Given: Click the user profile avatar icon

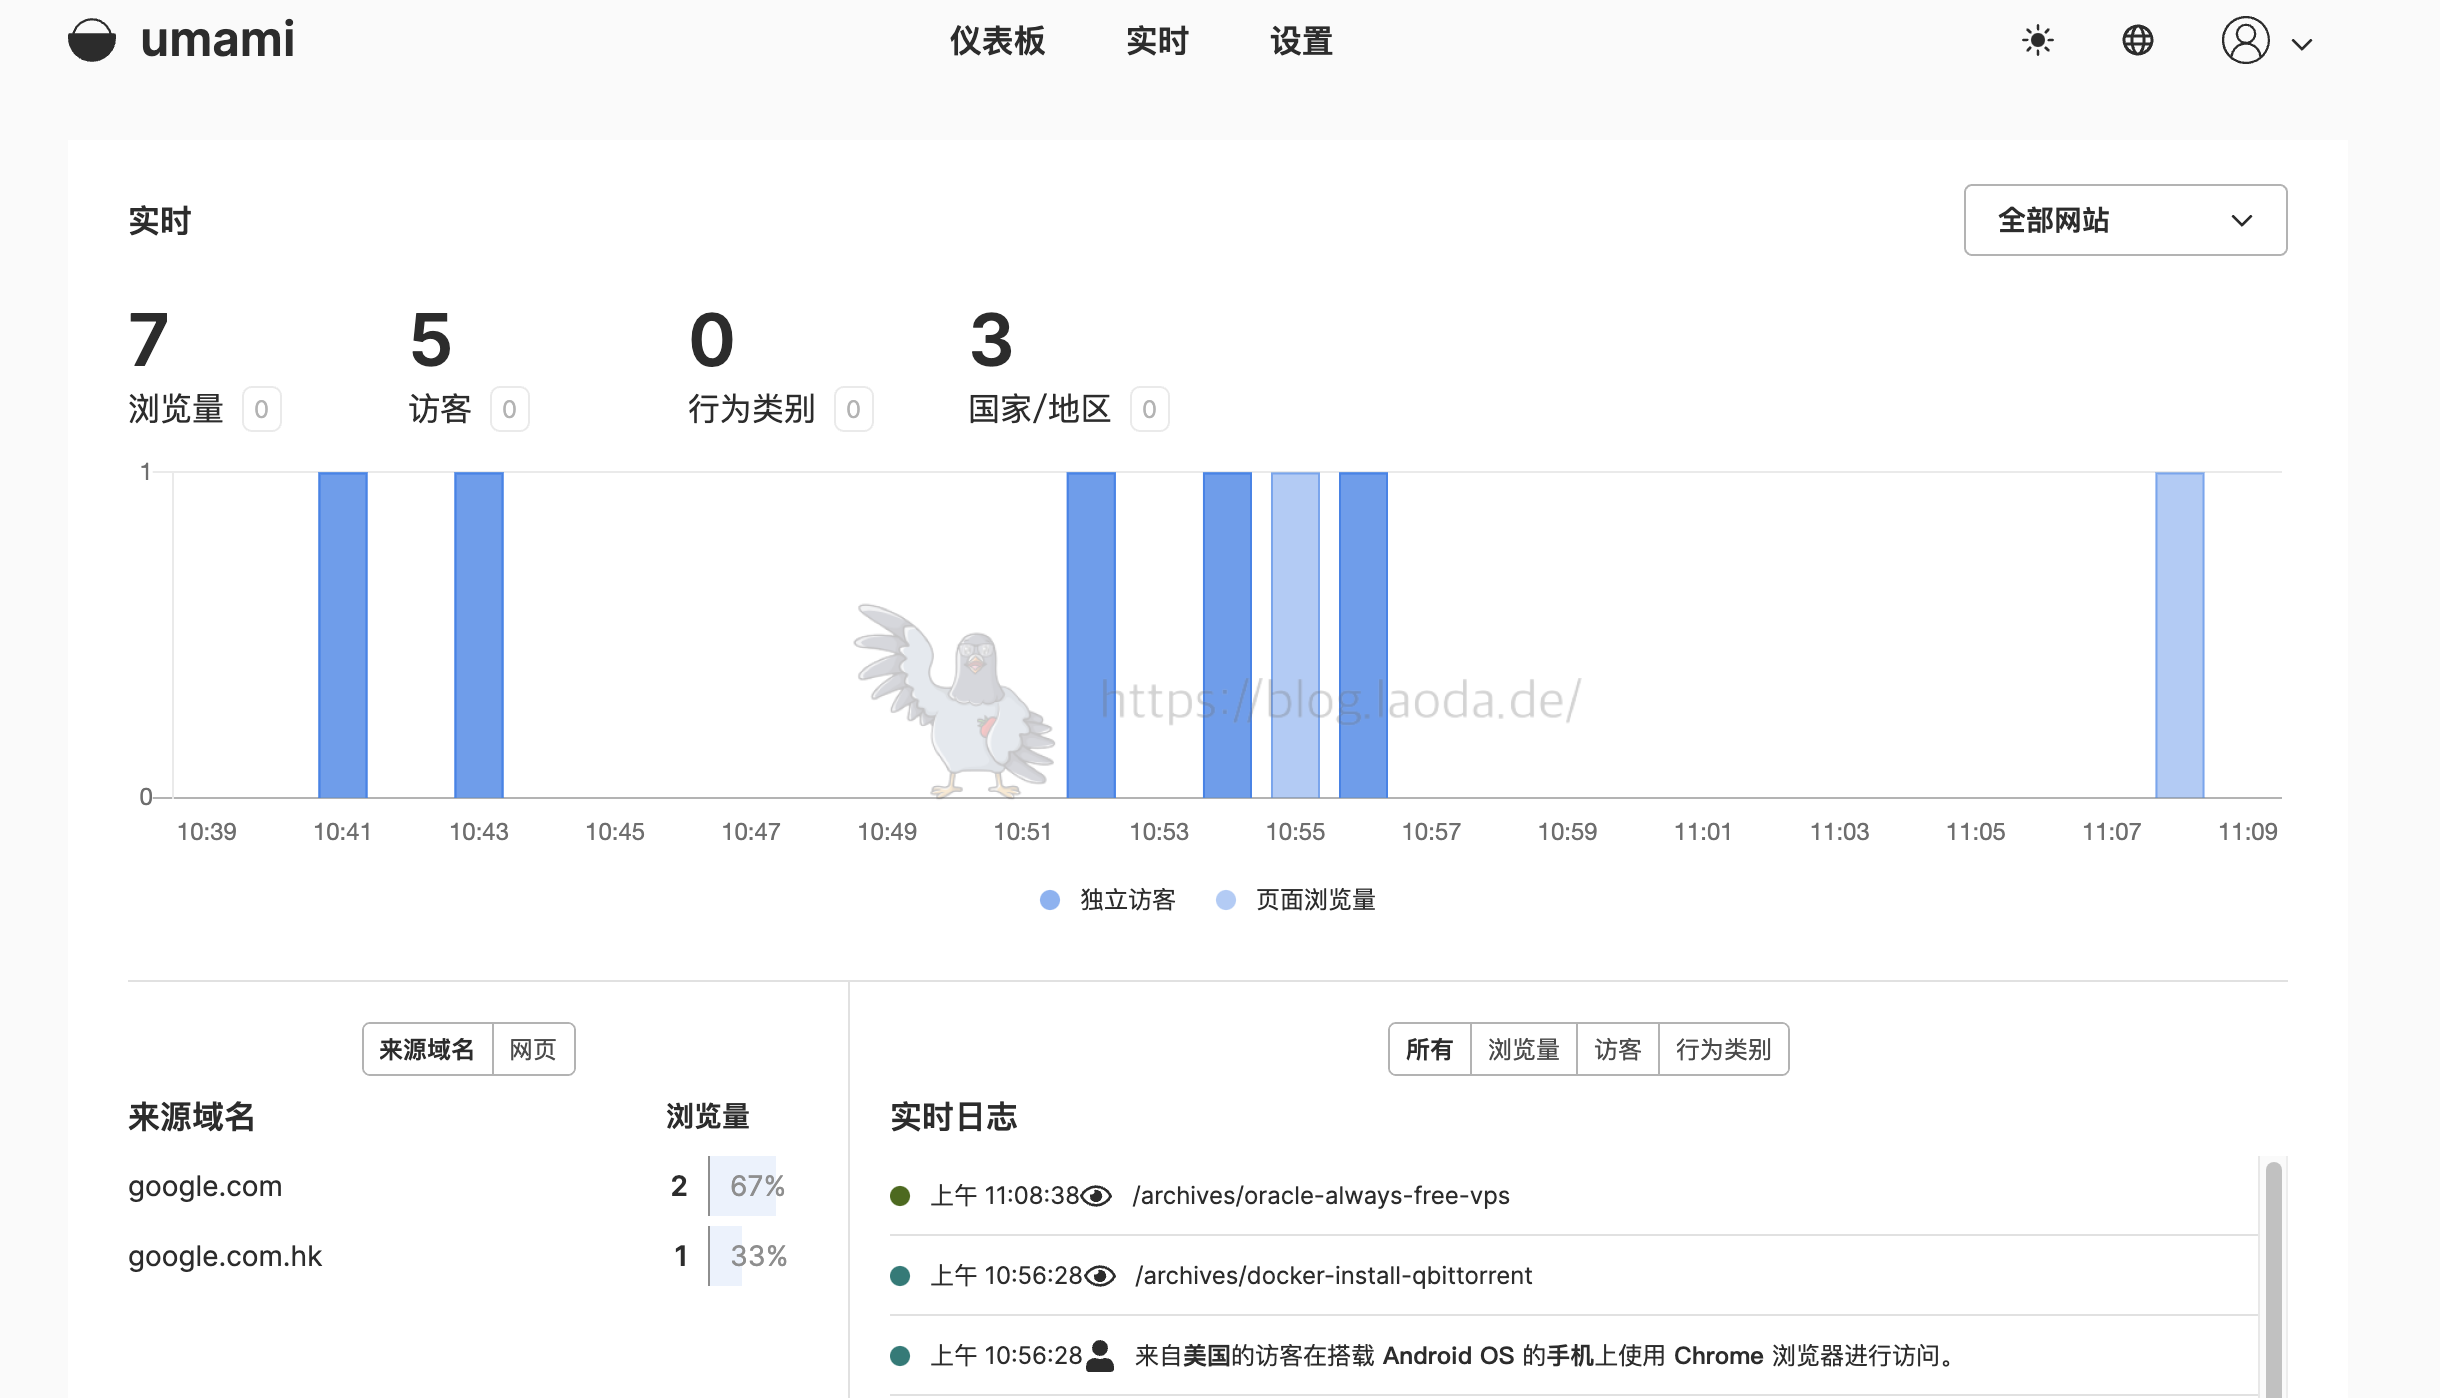Looking at the screenshot, I should click(2245, 41).
